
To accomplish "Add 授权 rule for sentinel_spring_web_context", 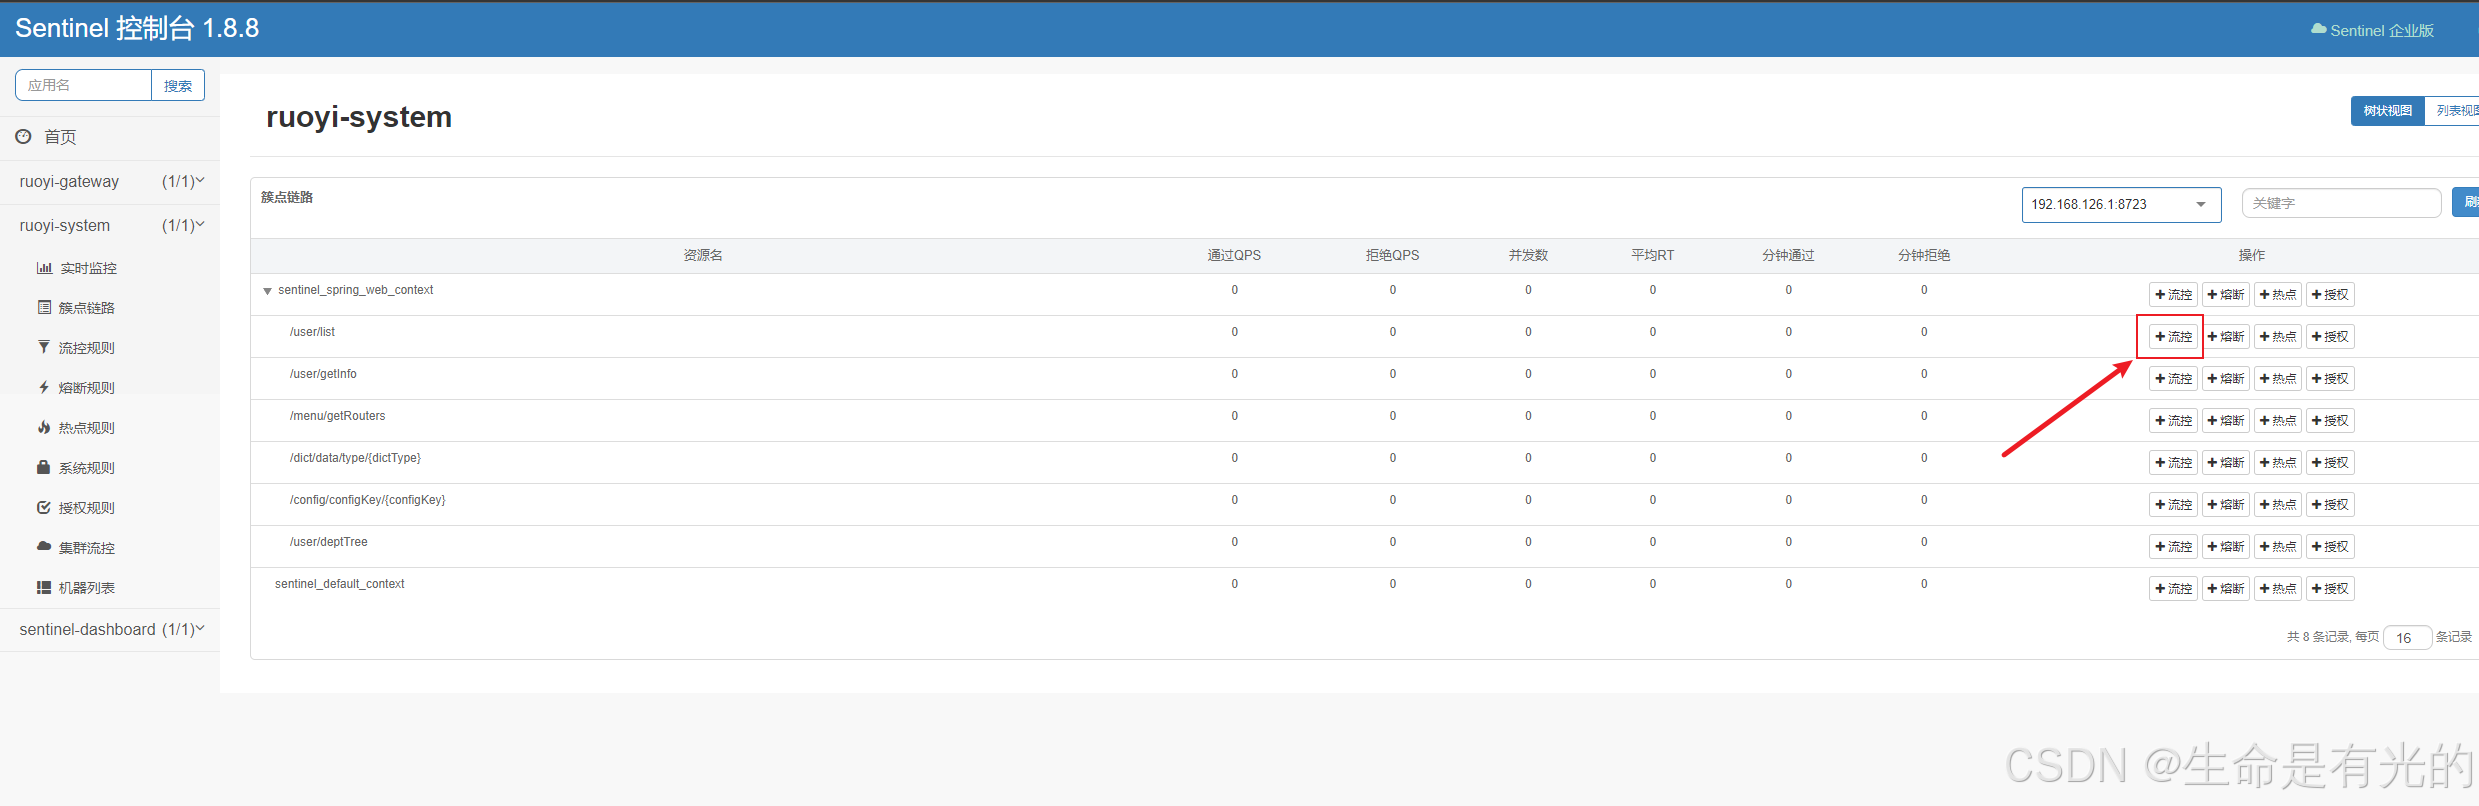I will (2330, 295).
